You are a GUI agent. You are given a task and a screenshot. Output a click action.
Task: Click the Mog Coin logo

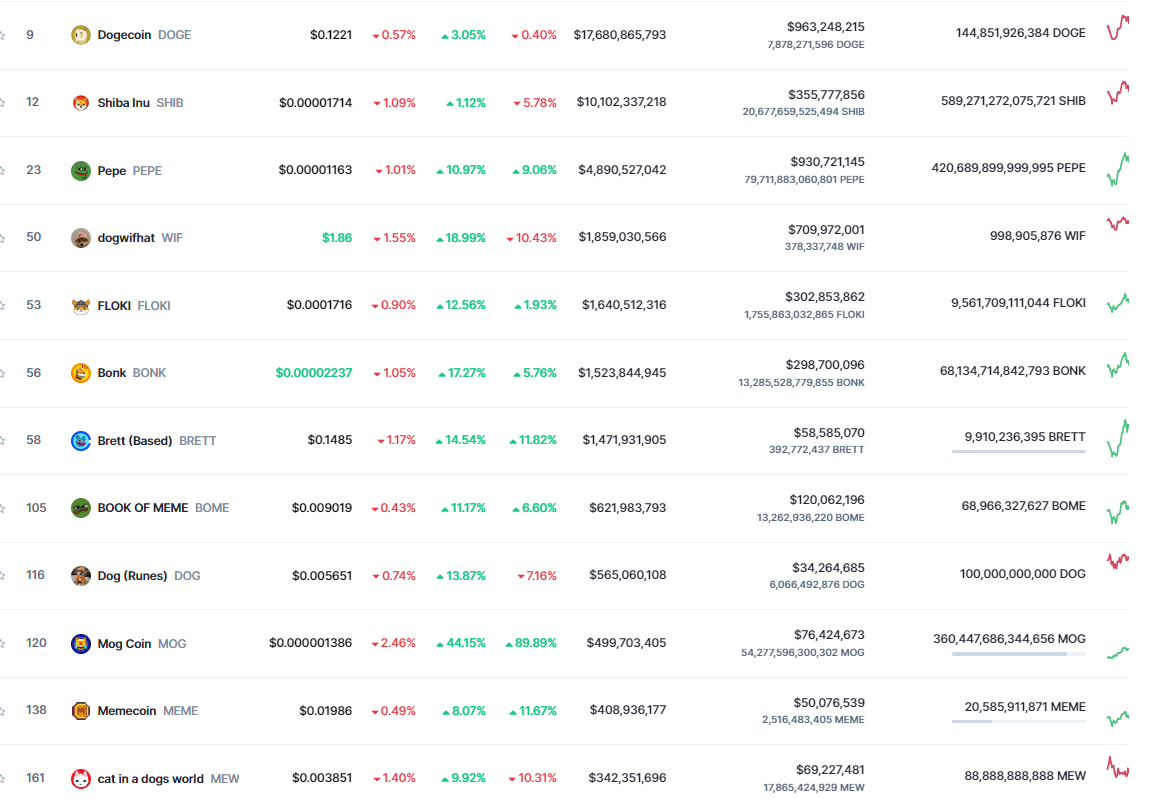click(80, 643)
